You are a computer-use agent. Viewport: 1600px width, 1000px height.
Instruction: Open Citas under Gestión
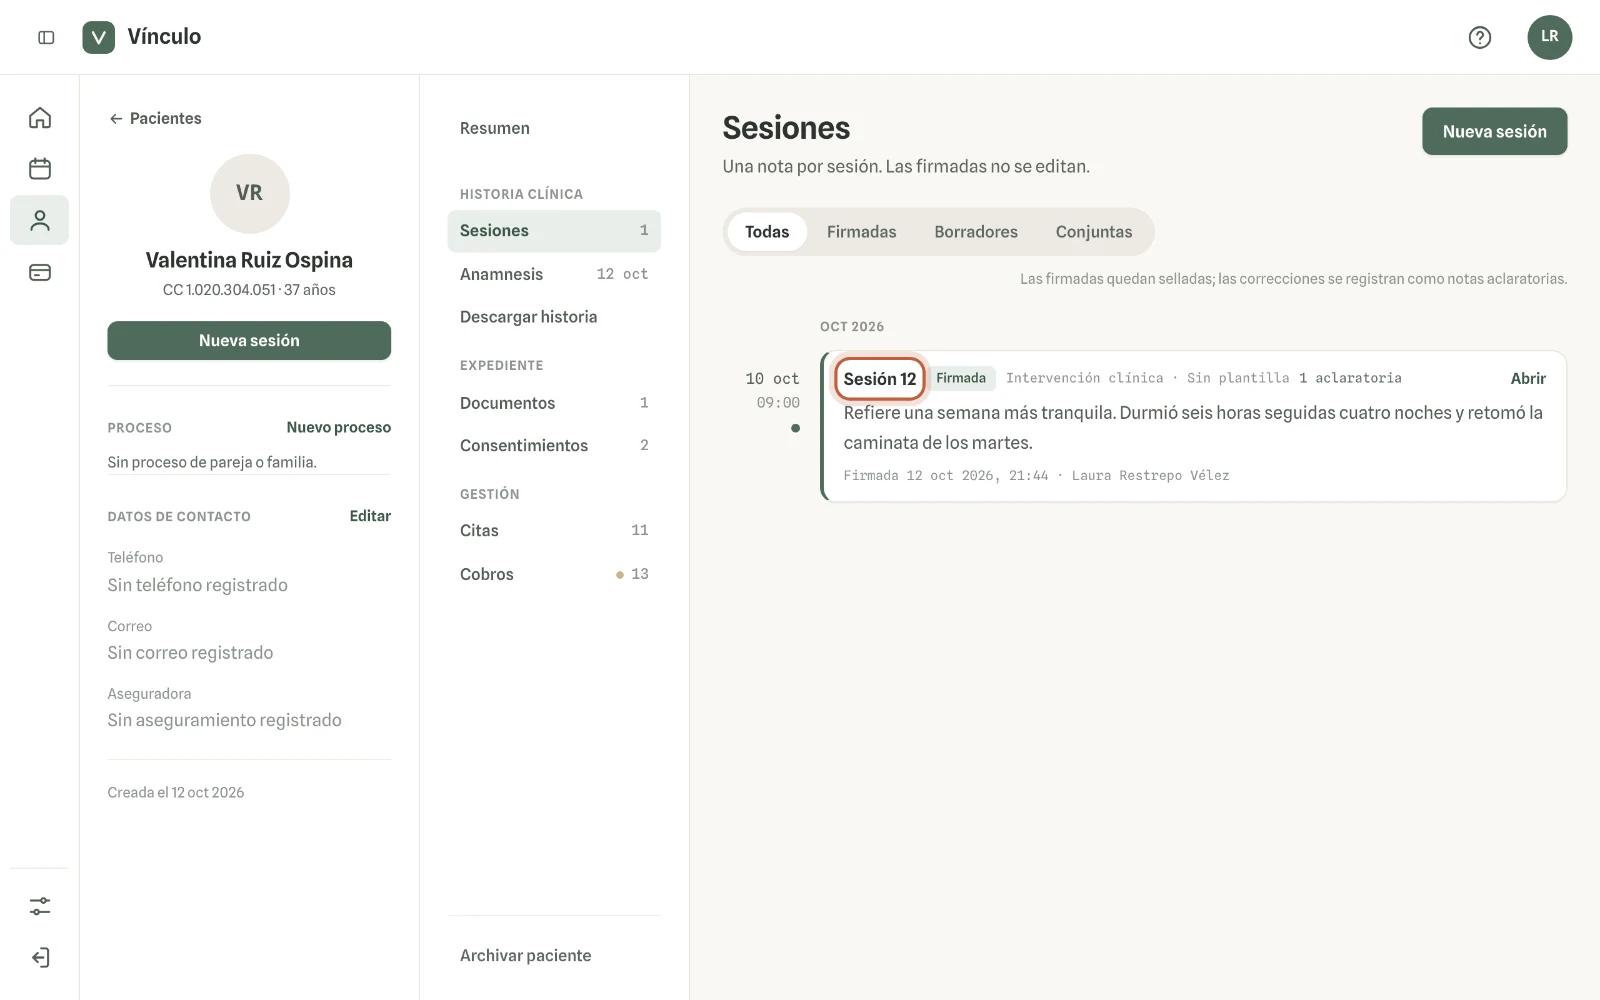554,530
